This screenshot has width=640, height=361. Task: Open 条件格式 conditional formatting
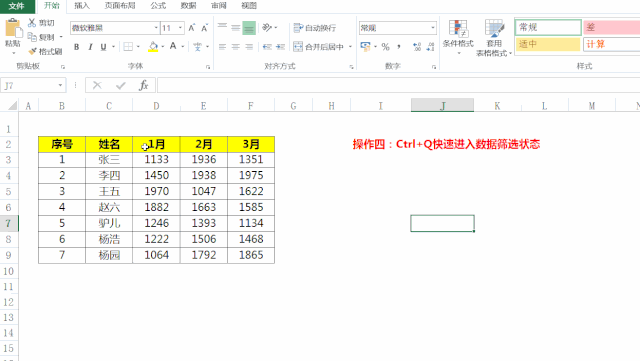point(458,38)
